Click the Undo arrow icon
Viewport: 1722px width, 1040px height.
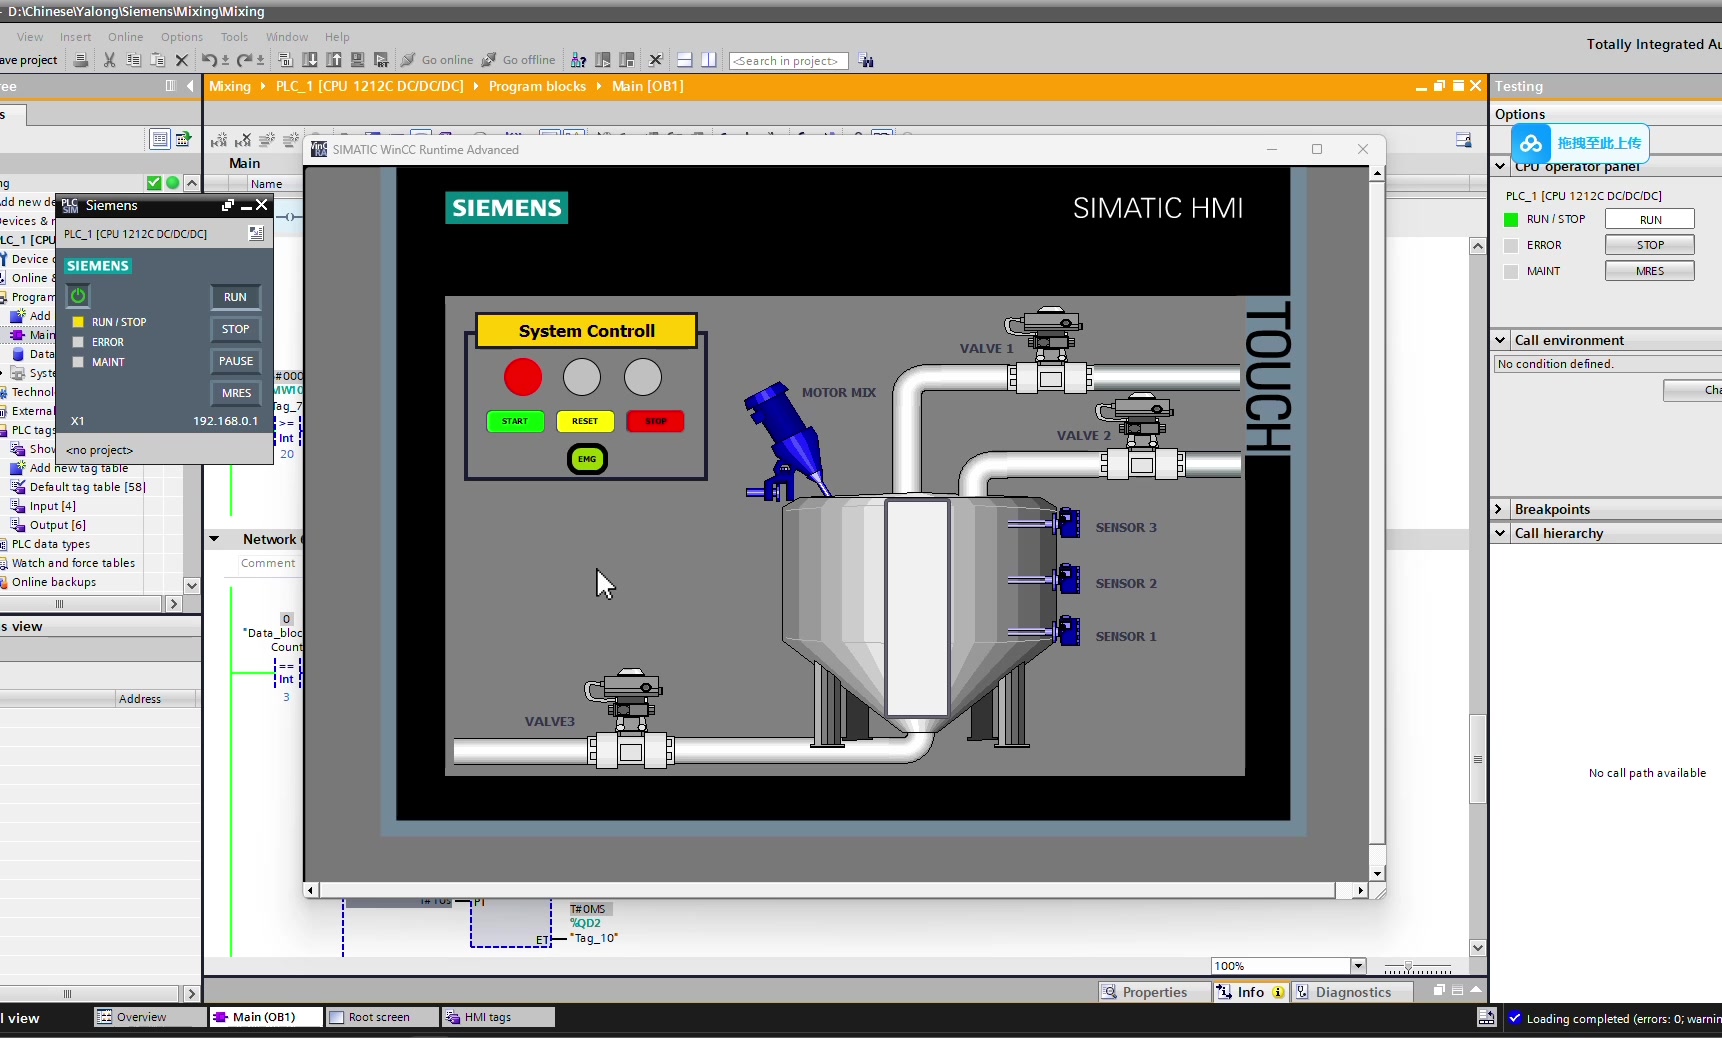(x=208, y=61)
